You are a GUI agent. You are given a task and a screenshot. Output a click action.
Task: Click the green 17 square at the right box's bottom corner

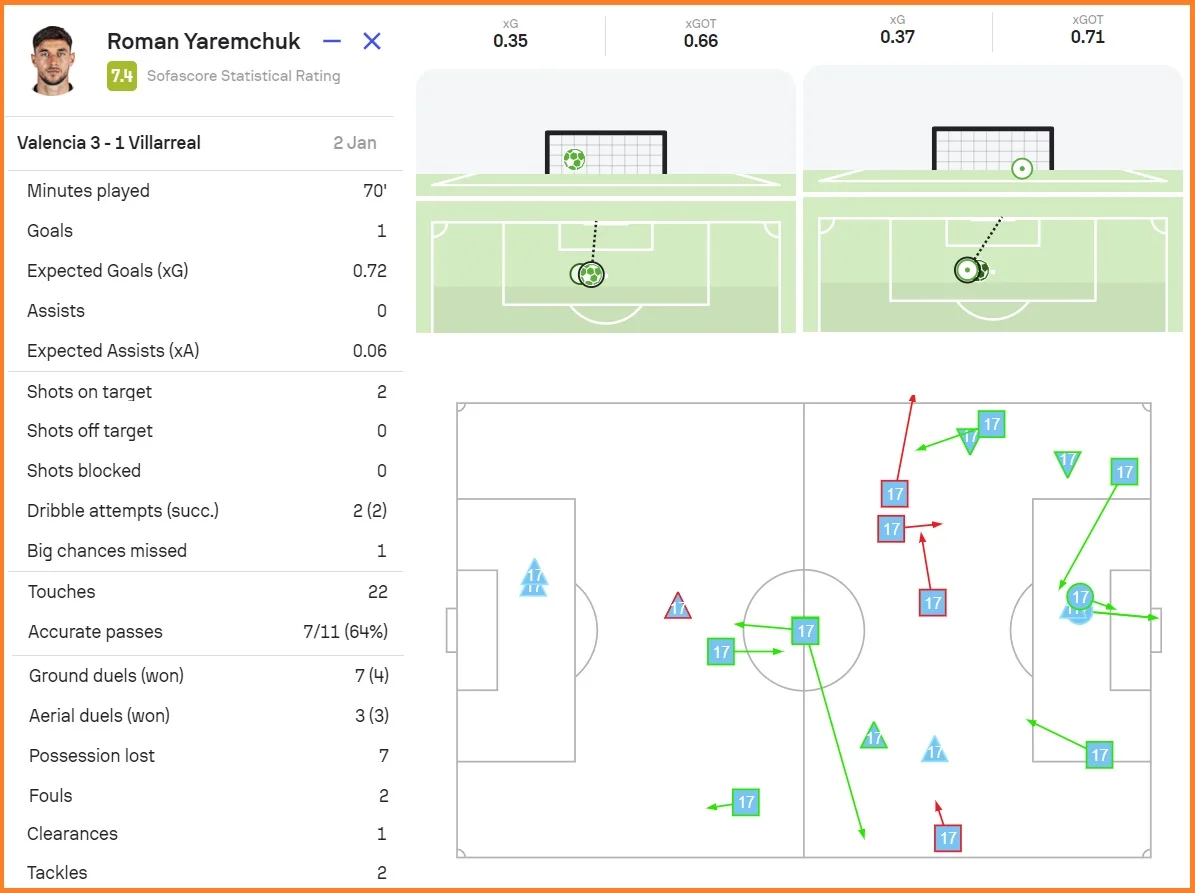point(1100,755)
